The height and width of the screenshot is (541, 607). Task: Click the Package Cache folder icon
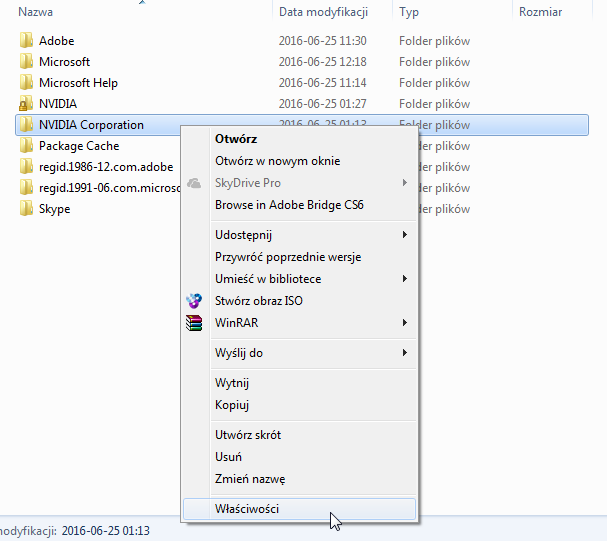pos(26,145)
